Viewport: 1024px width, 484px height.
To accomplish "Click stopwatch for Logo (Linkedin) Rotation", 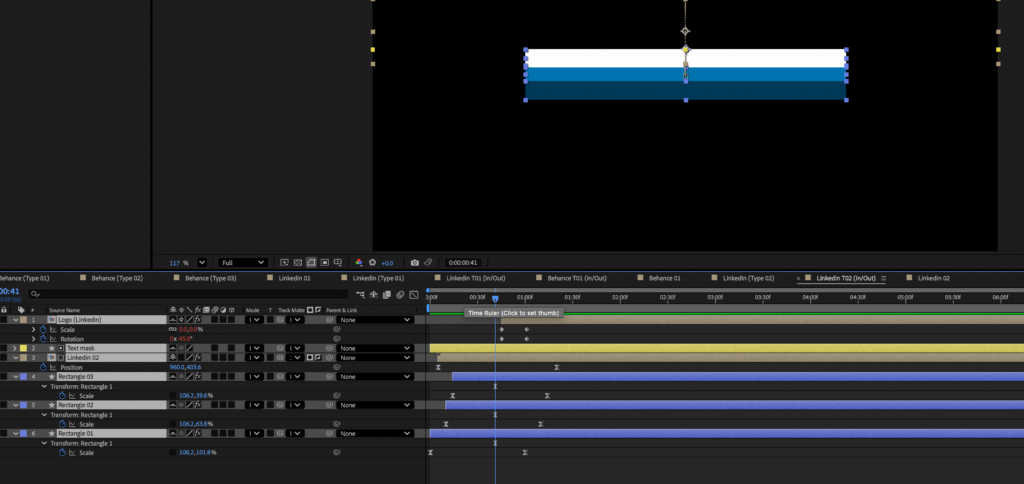I will point(43,339).
